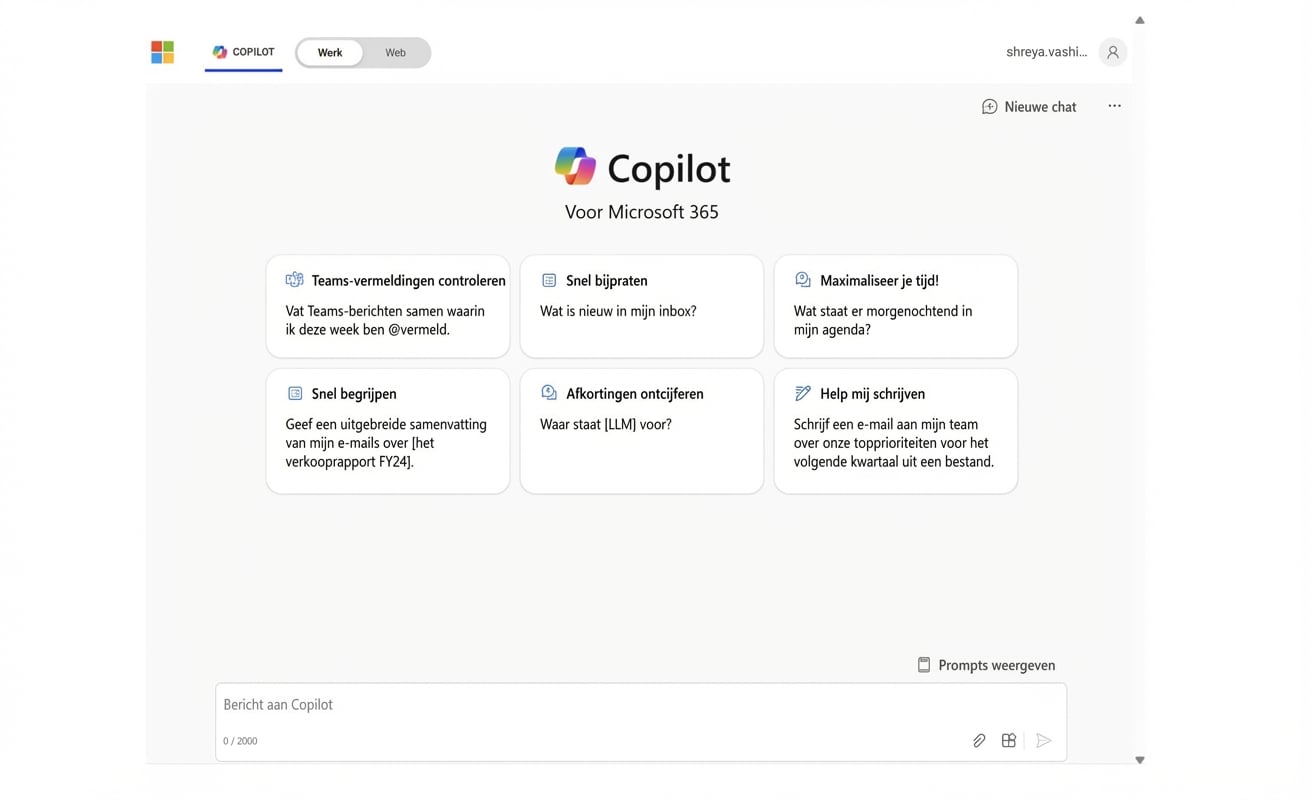Click the send message icon

tap(1044, 740)
